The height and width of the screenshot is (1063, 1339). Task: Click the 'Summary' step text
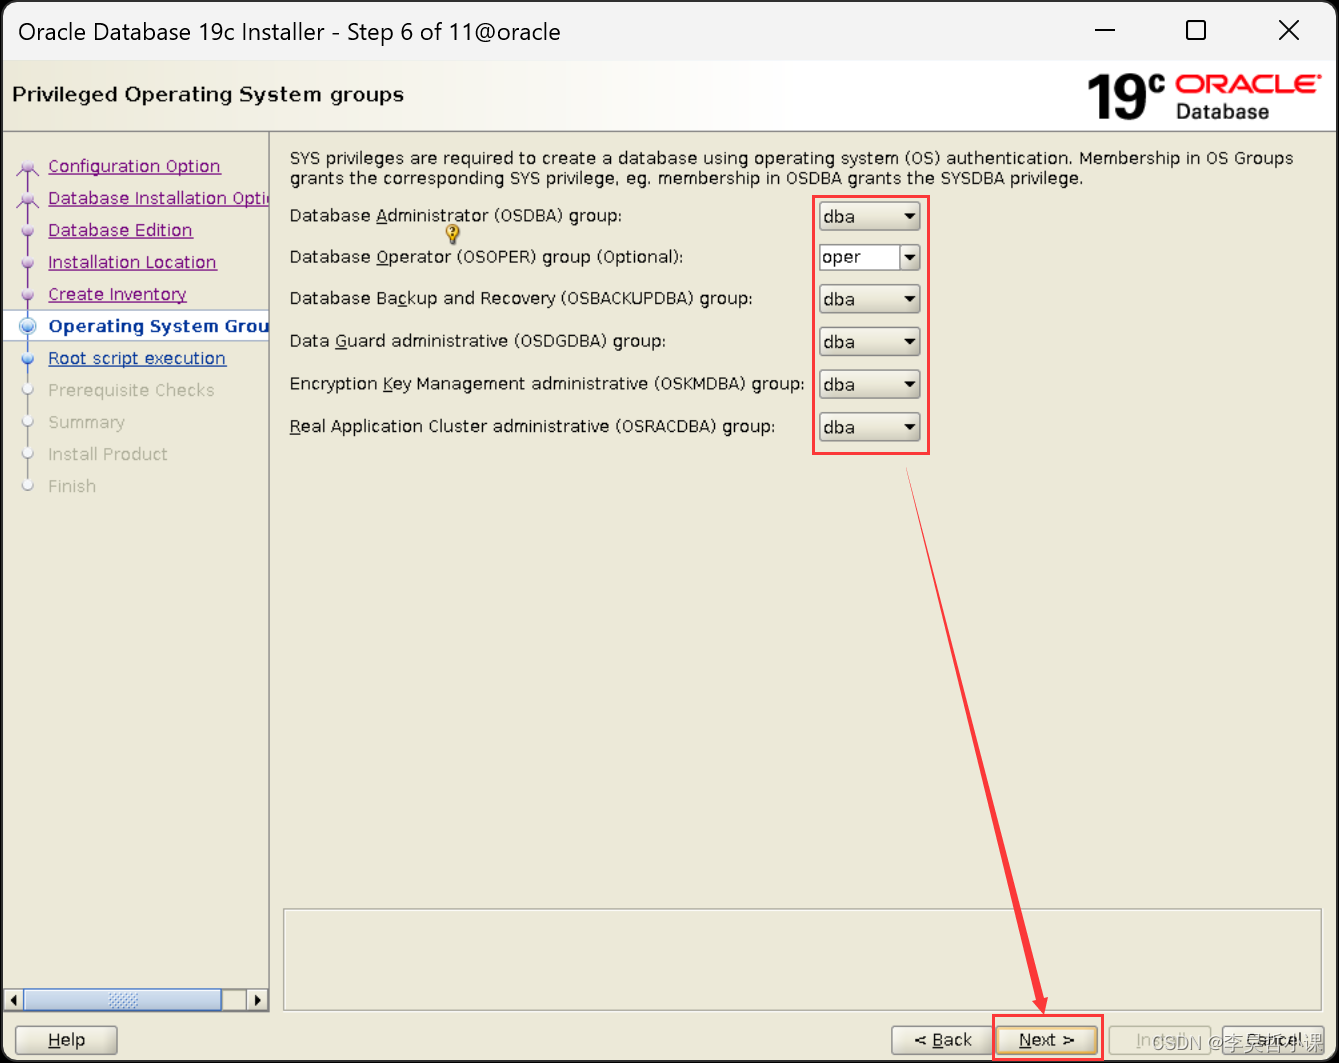[86, 422]
